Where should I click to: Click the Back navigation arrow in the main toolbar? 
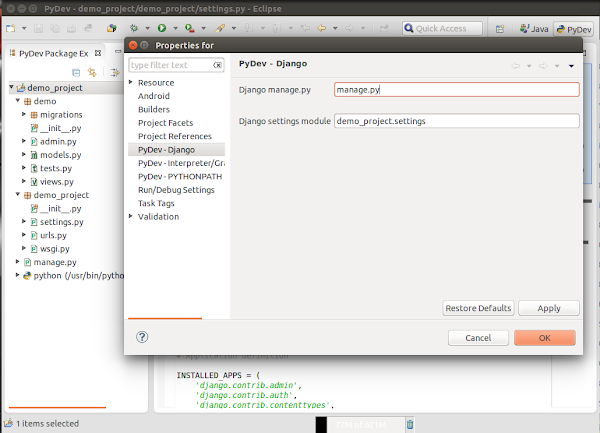[x=322, y=28]
